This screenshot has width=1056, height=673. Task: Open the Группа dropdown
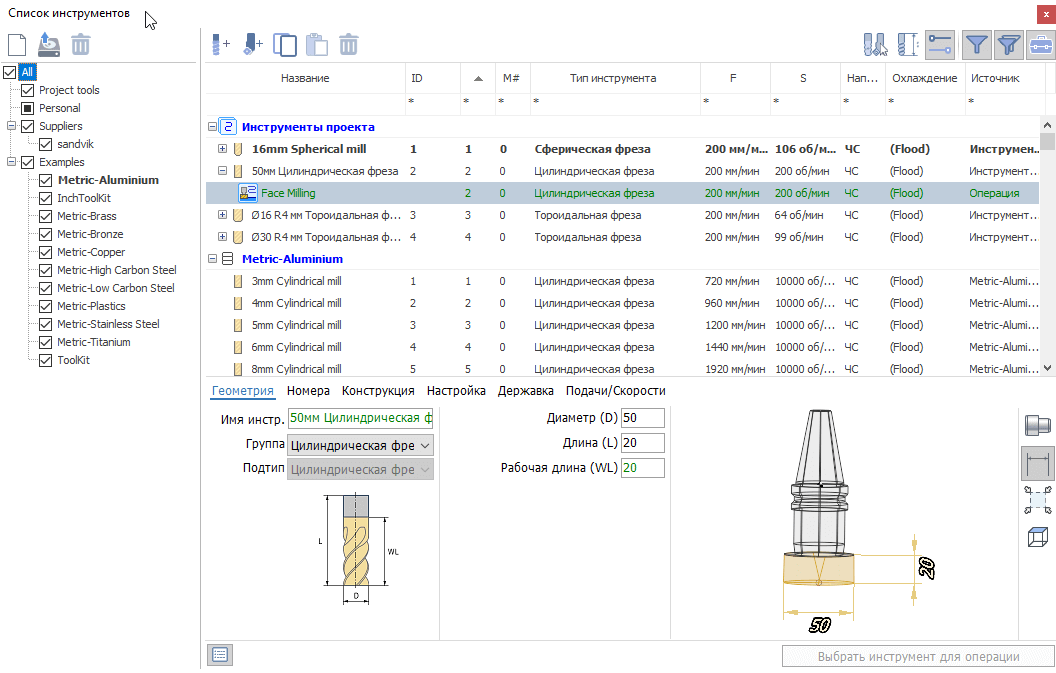(360, 445)
